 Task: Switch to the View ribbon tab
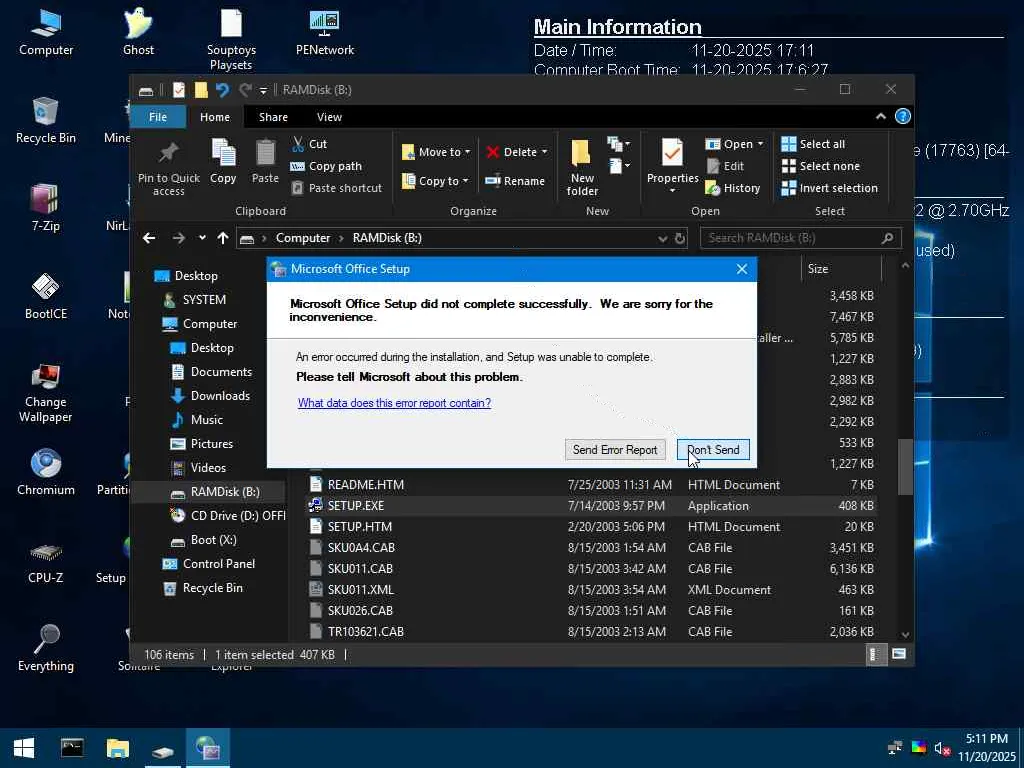329,117
